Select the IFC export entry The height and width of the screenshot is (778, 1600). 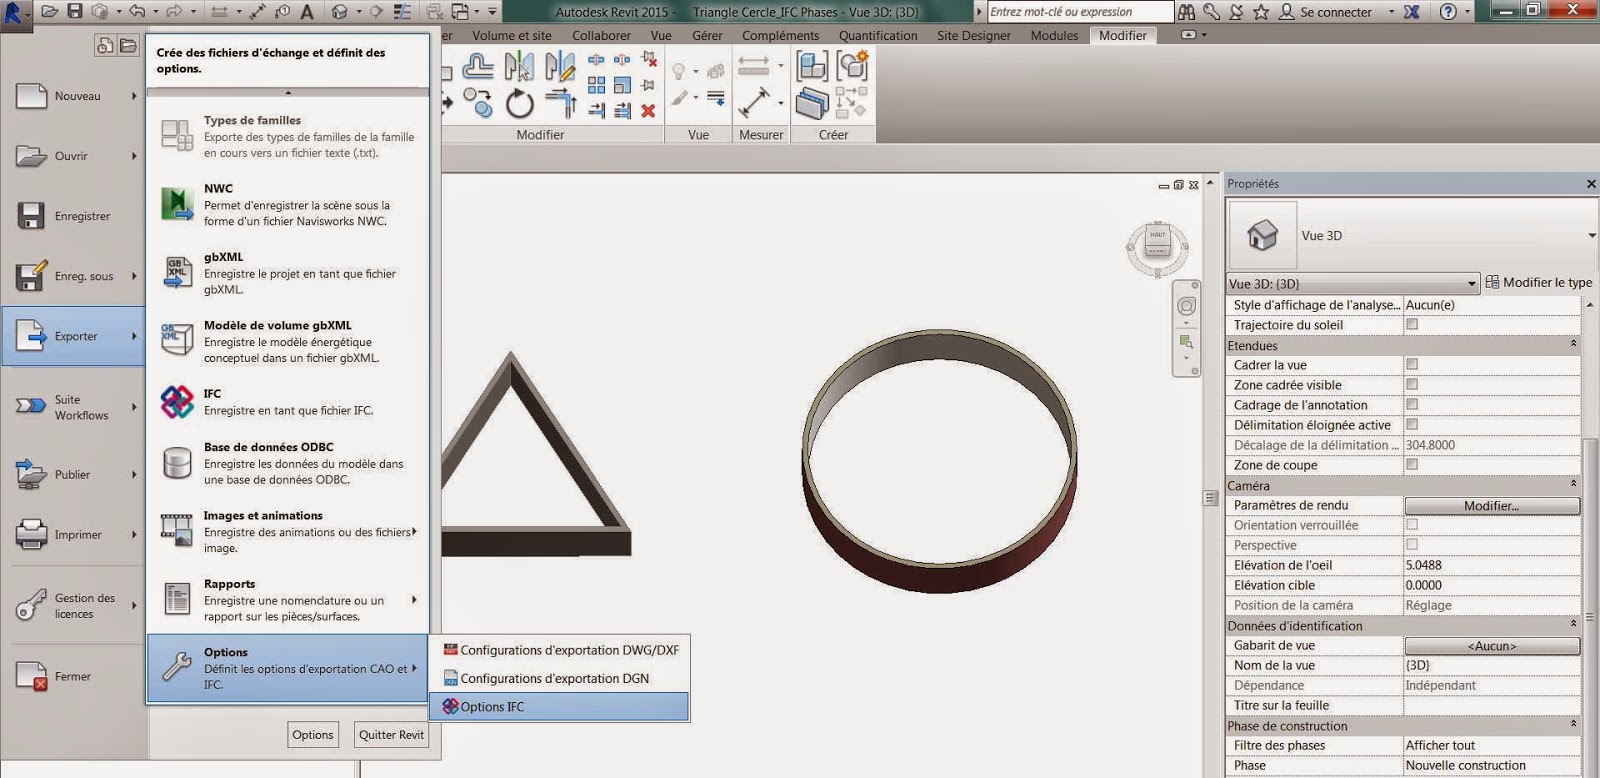[x=288, y=402]
